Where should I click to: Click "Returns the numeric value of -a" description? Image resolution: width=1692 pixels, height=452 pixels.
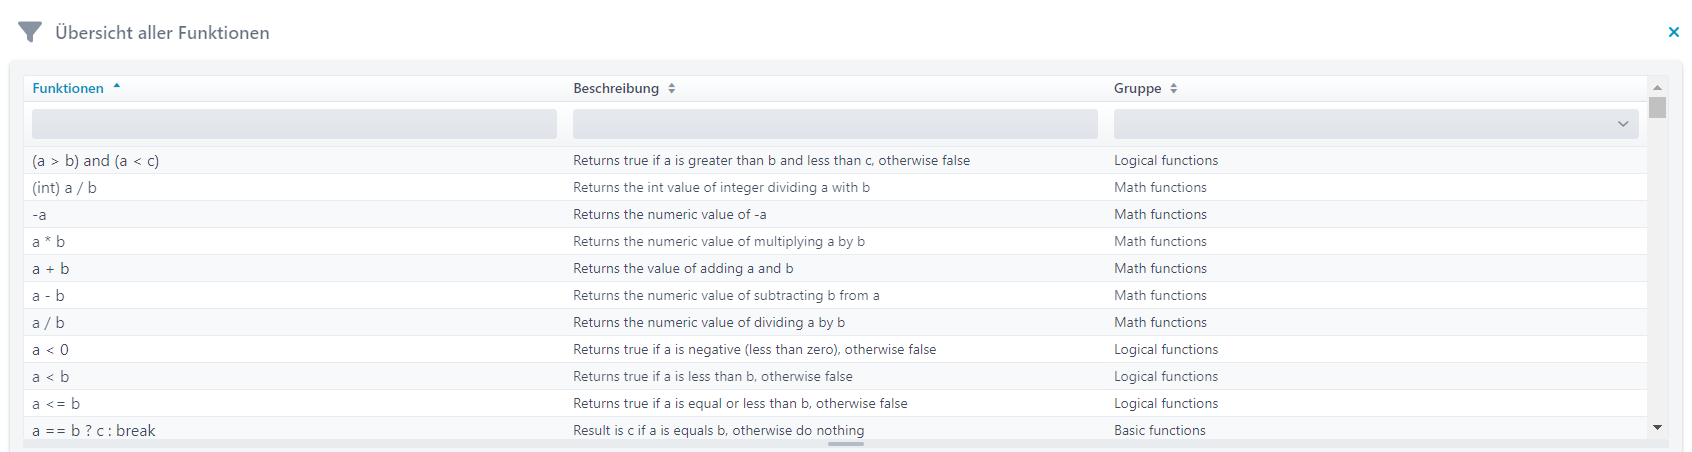(x=670, y=215)
